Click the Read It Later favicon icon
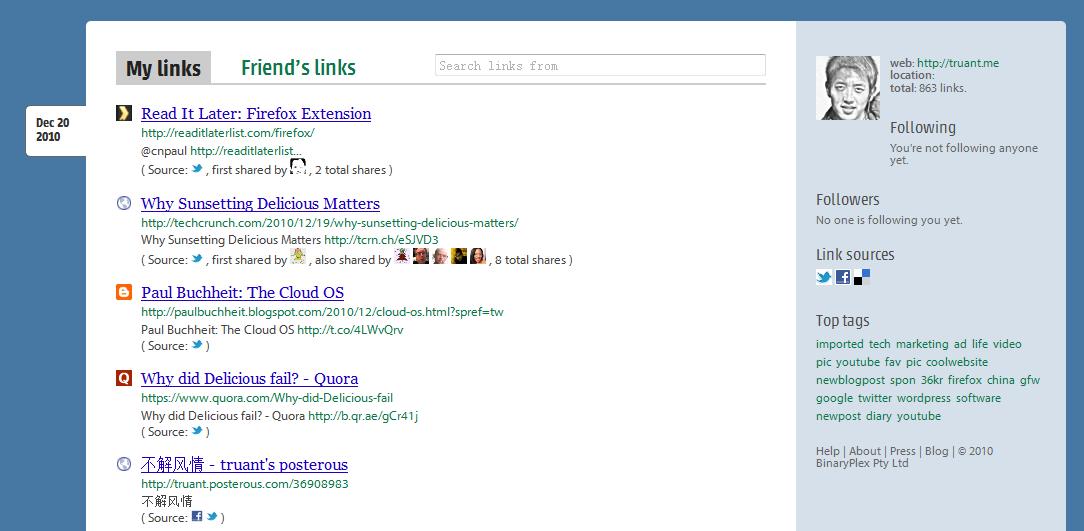This screenshot has height=531, width=1084. 124,113
